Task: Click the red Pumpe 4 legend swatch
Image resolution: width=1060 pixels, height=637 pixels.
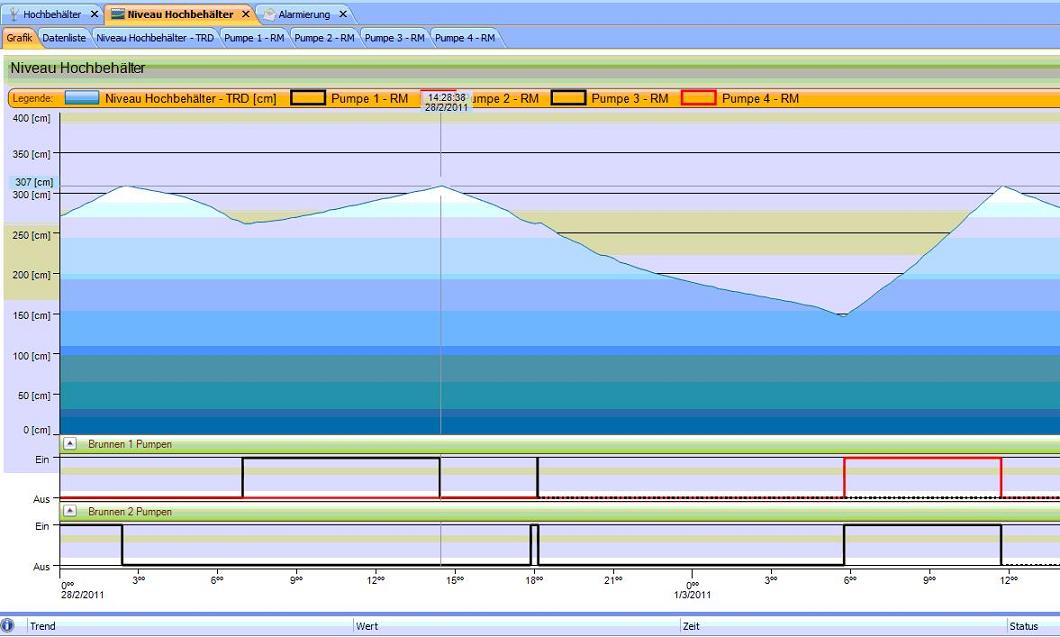Action: [x=698, y=98]
